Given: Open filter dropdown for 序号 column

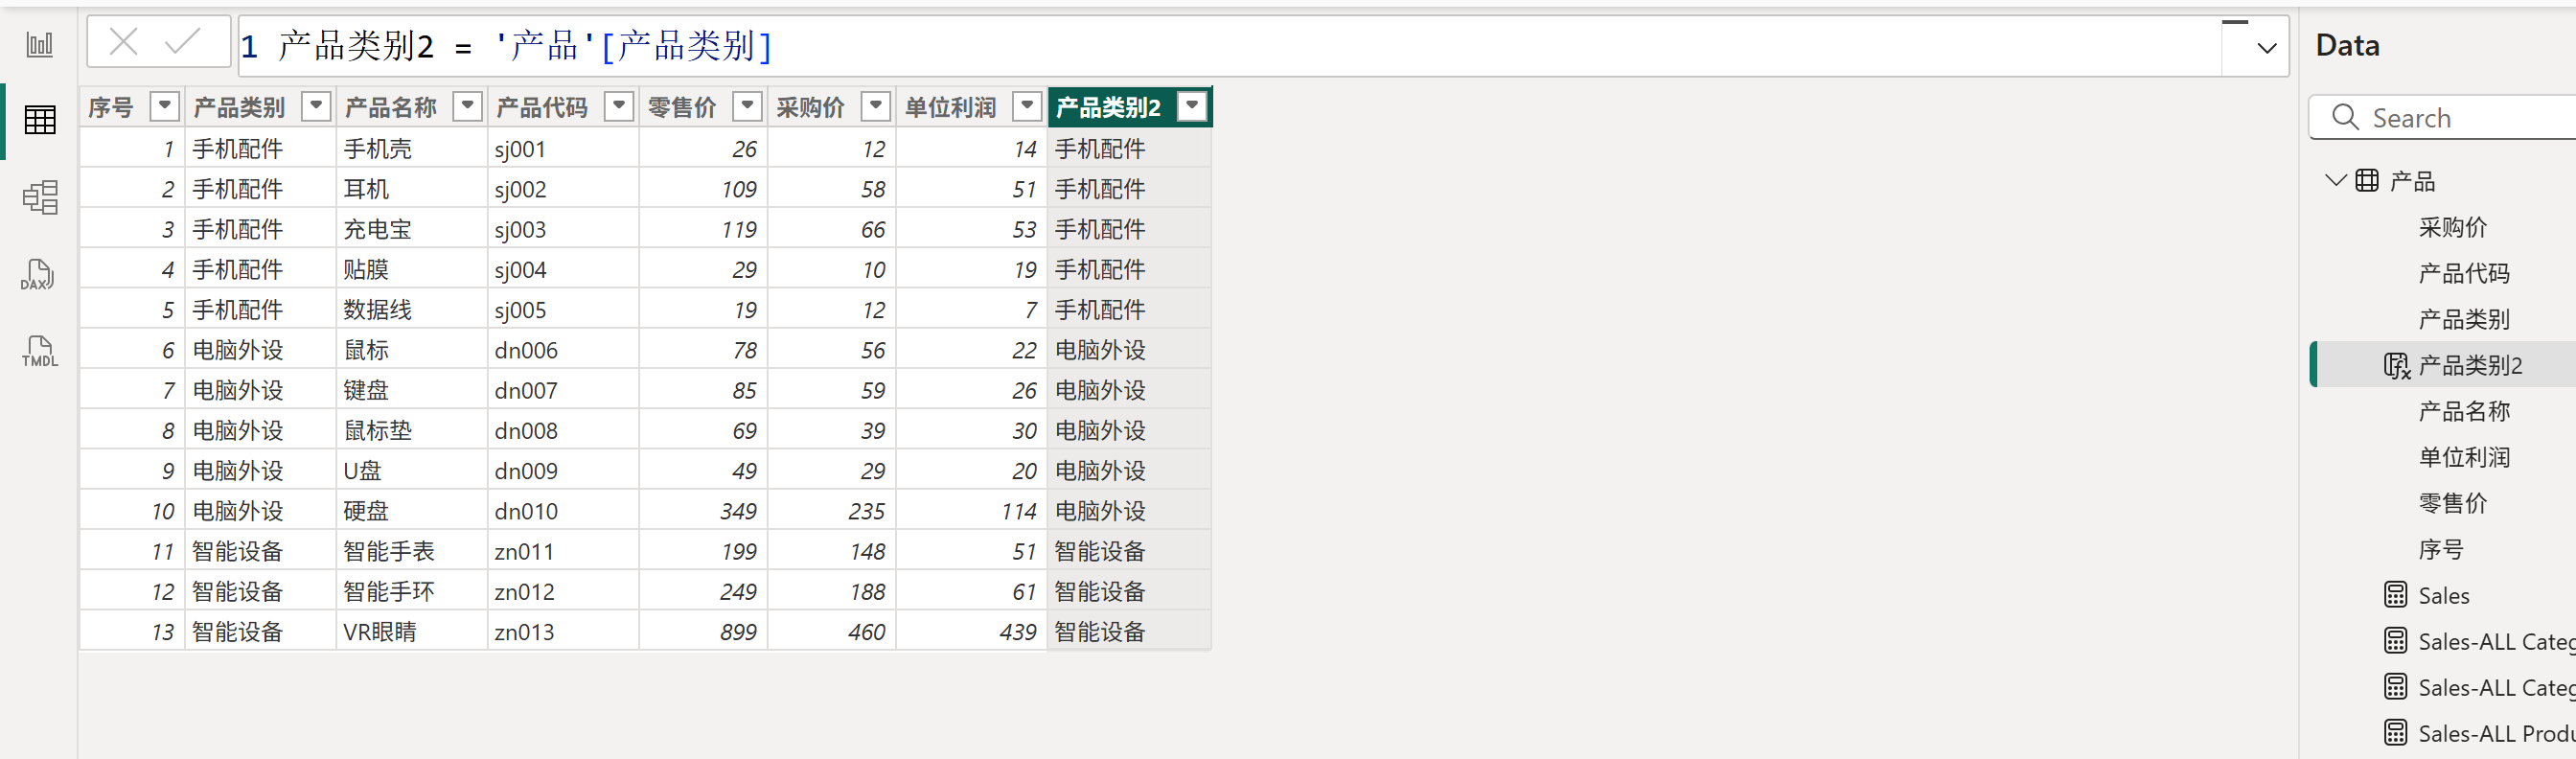Looking at the screenshot, I should [164, 105].
